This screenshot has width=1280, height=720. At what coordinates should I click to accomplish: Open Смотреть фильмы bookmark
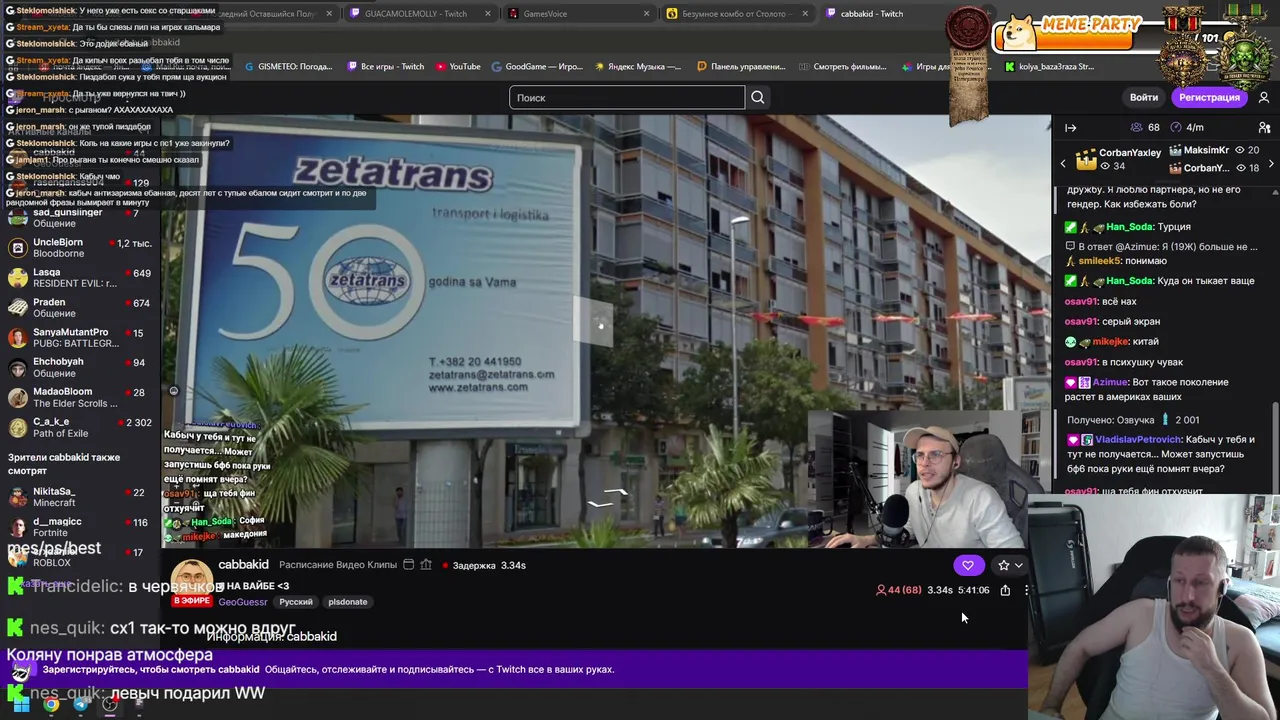pos(843,67)
